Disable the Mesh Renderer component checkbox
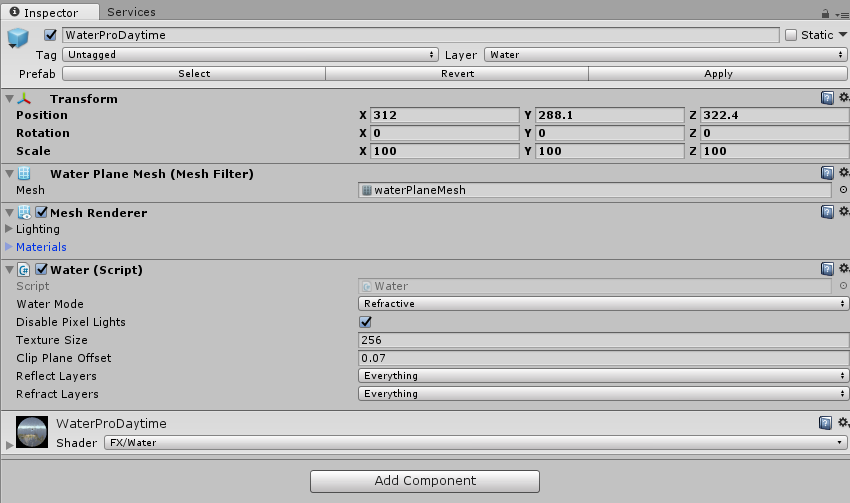This screenshot has width=850, height=503. [x=41, y=212]
